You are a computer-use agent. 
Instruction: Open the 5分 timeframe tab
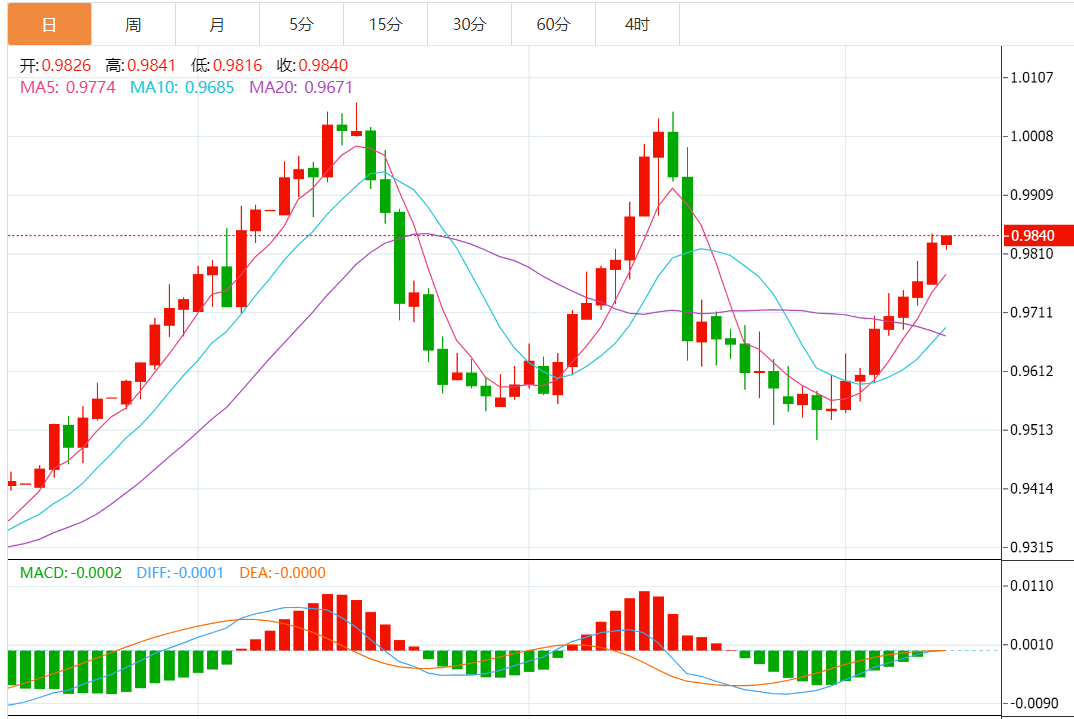(301, 25)
